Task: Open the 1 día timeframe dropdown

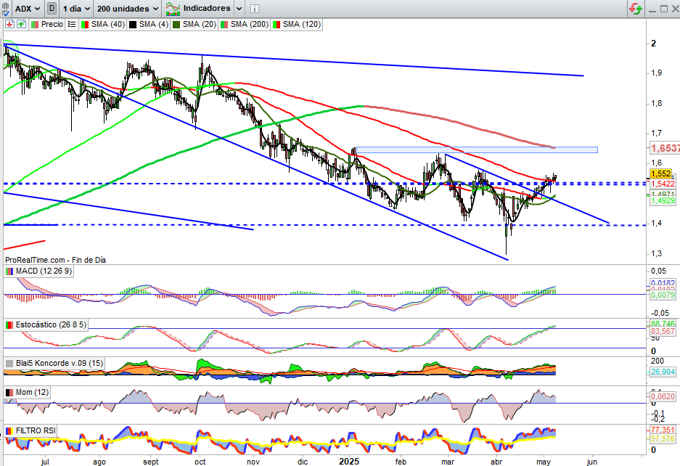Action: tap(75, 8)
